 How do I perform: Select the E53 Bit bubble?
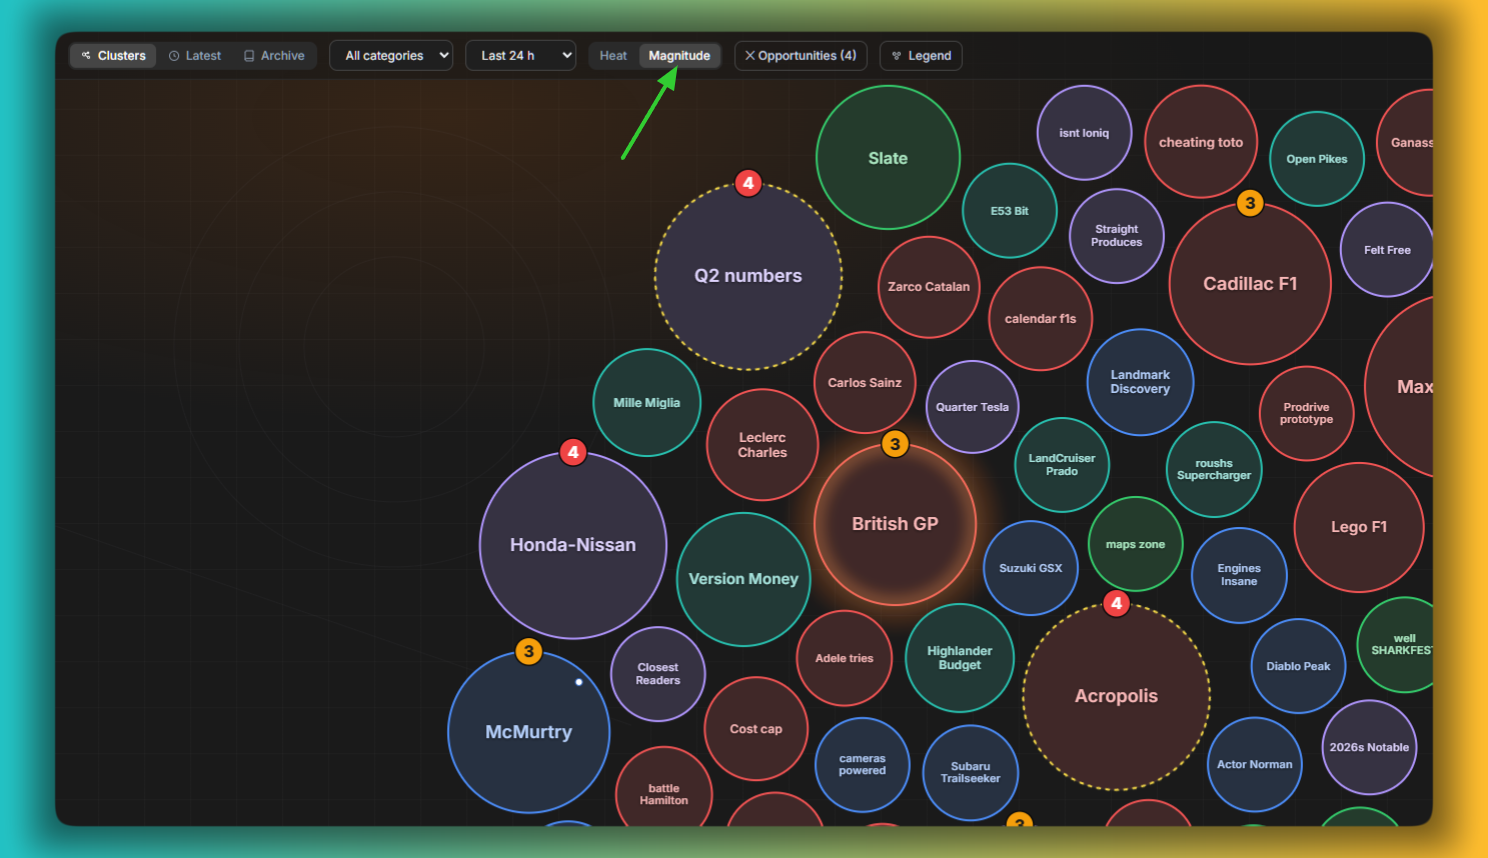point(1010,211)
